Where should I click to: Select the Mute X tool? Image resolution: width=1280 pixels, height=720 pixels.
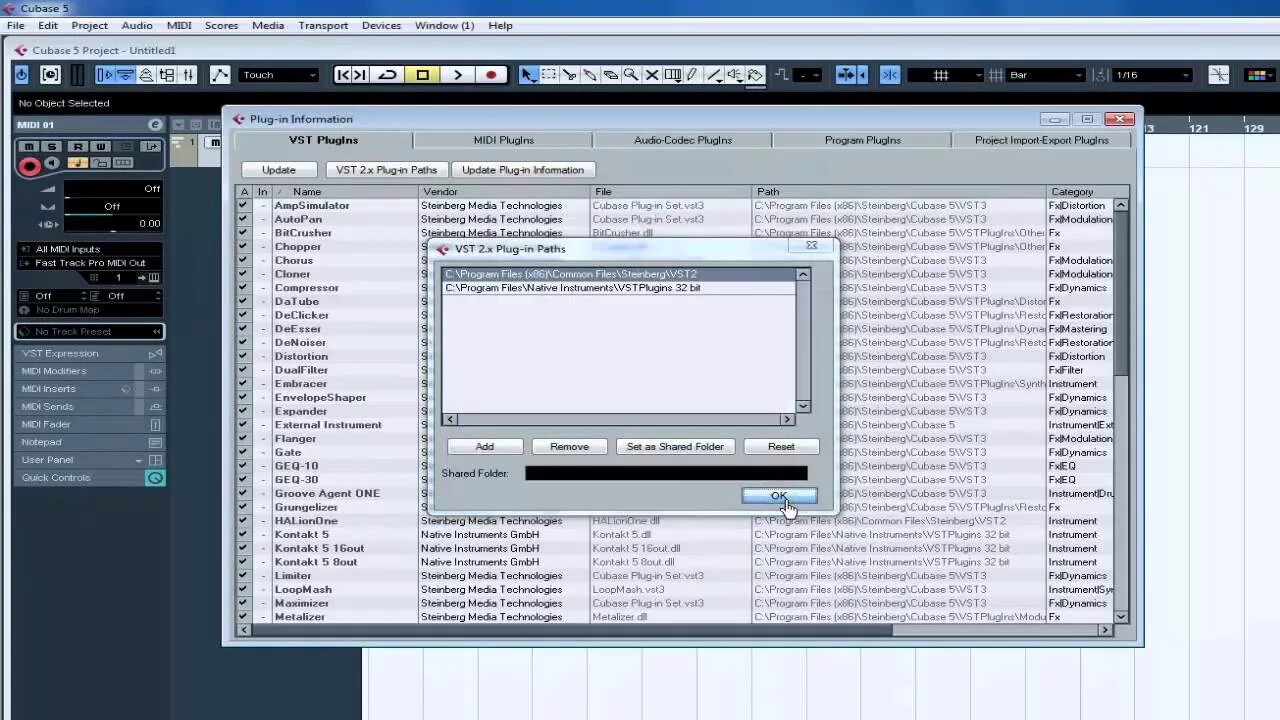[652, 75]
